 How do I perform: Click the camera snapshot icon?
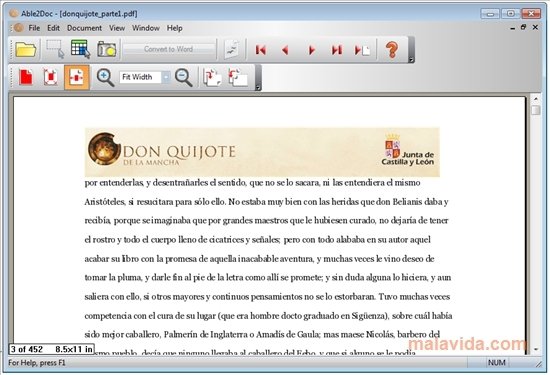[x=106, y=49]
